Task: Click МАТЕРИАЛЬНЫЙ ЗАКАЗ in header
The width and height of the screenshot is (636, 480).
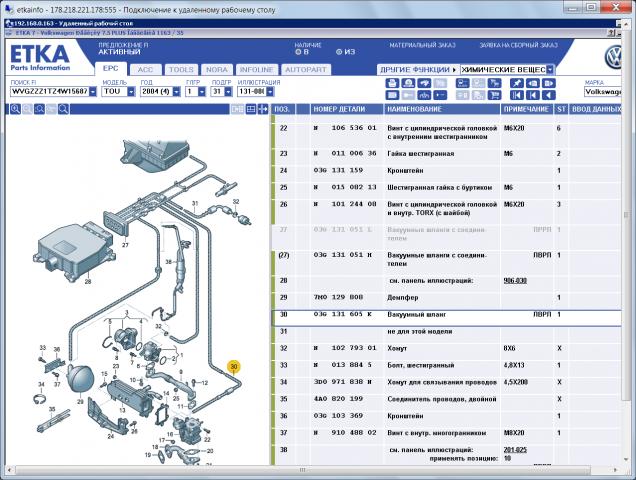Action: tap(422, 45)
